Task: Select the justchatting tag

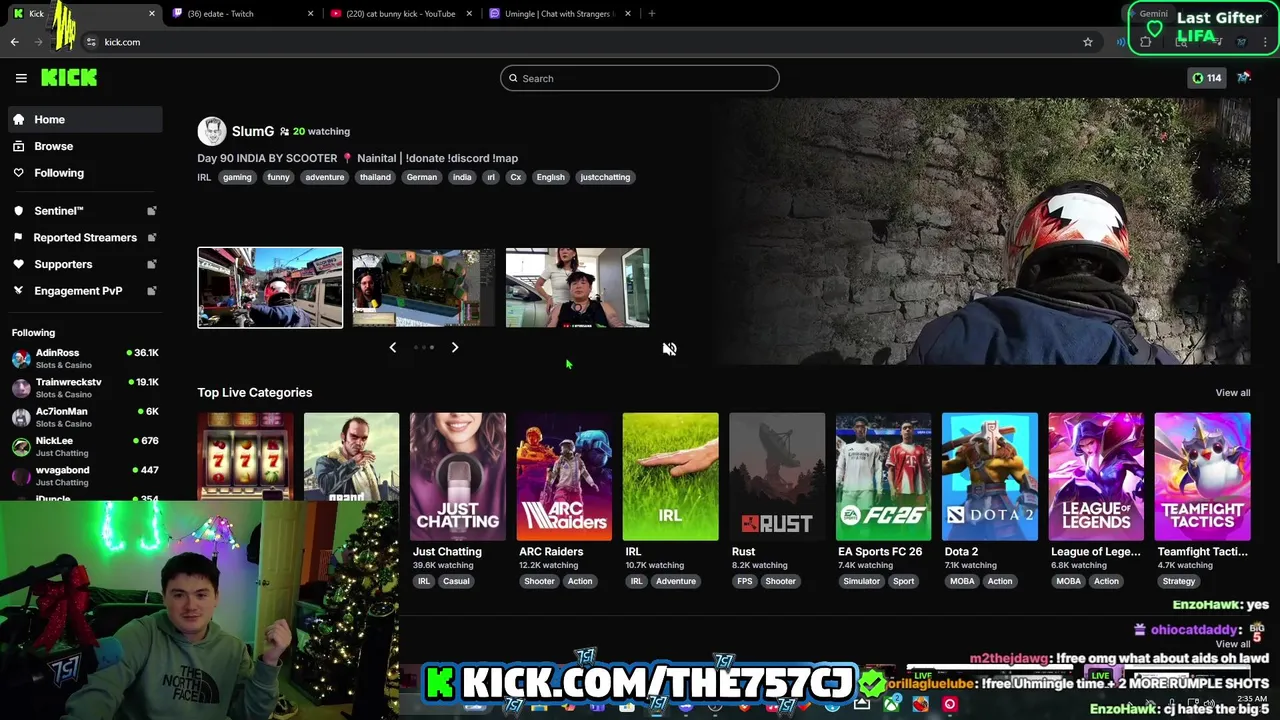Action: (605, 177)
